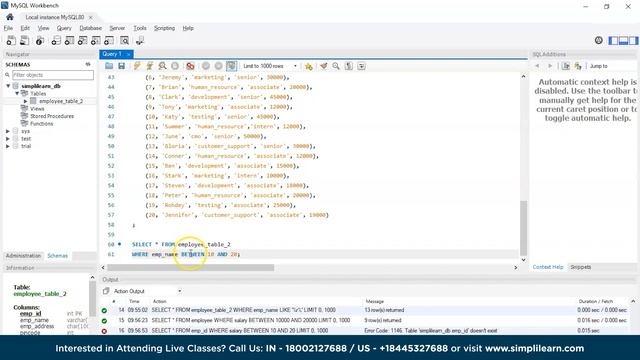Click Create new schema toolbar icon
The image size is (640, 360).
click(56, 40)
